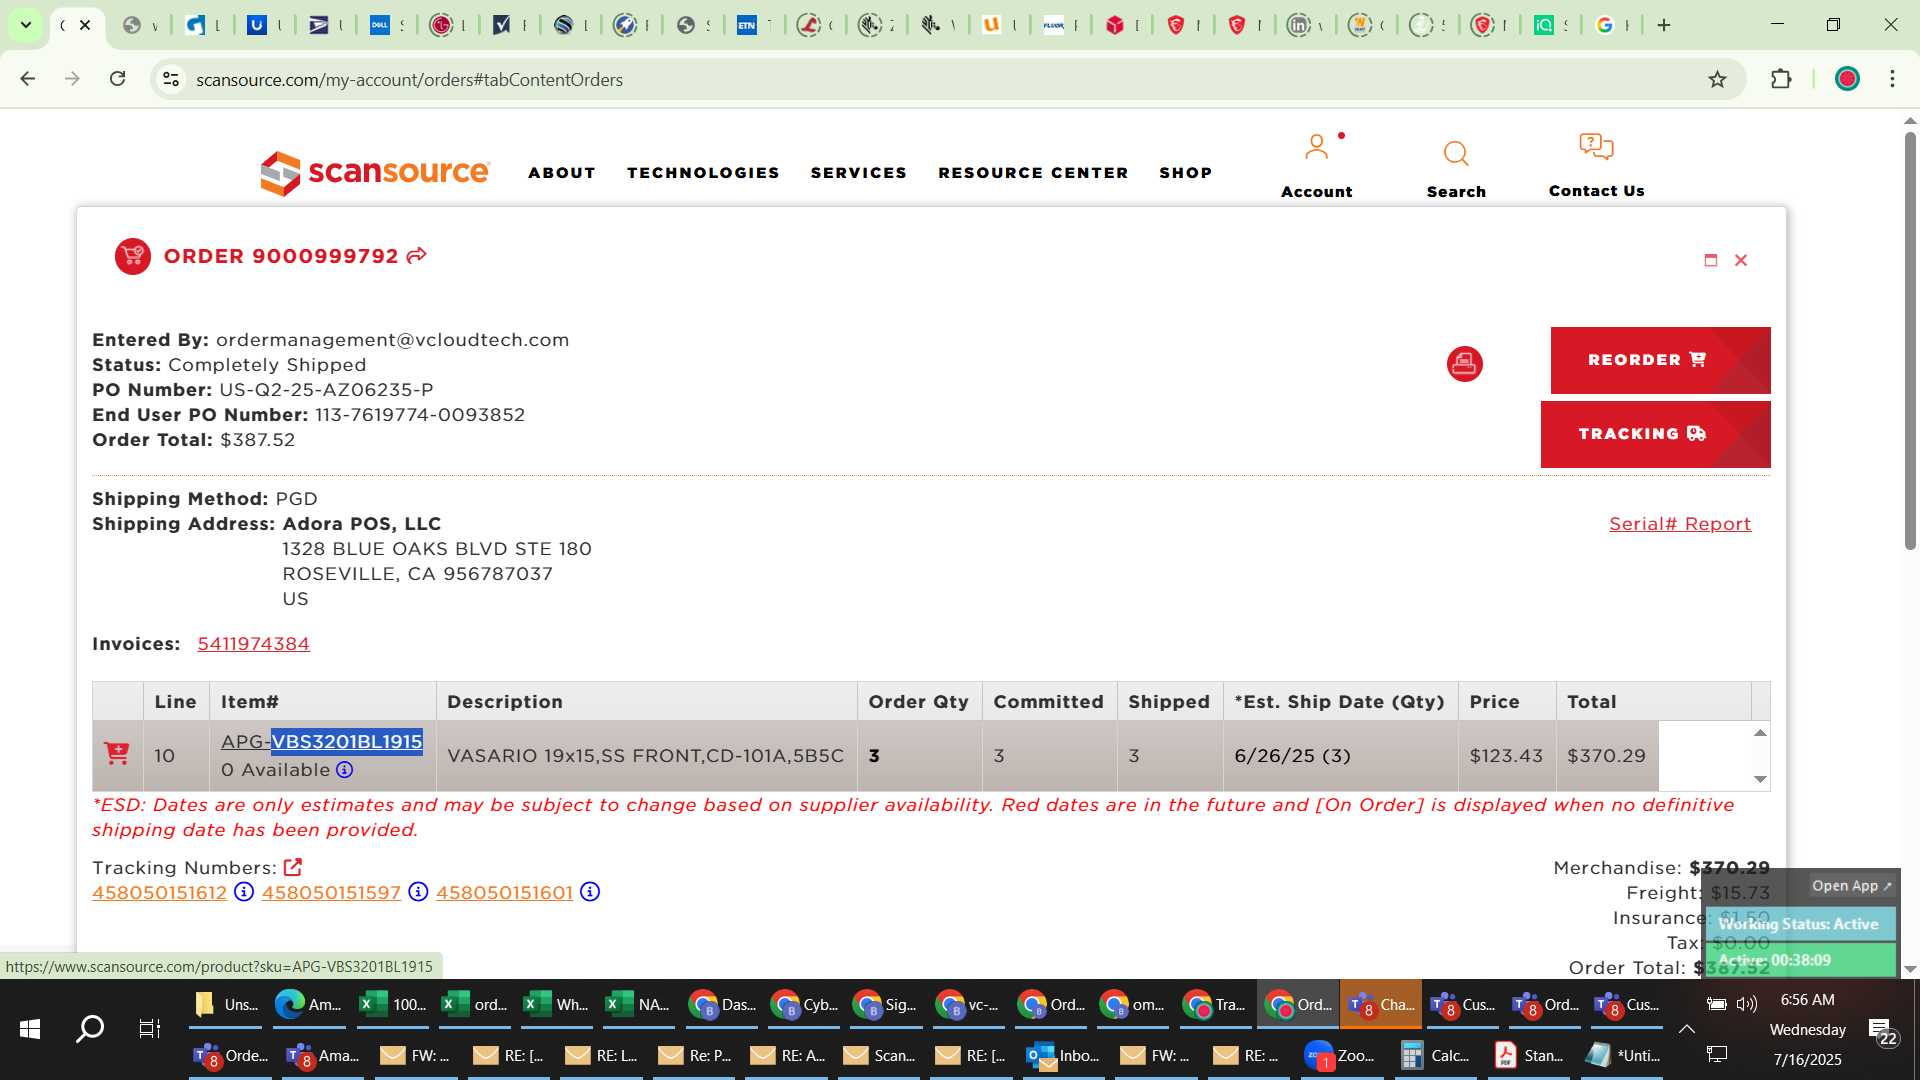Viewport: 1920px width, 1080px height.
Task: Open the Account menu icon
Action: point(1317,148)
